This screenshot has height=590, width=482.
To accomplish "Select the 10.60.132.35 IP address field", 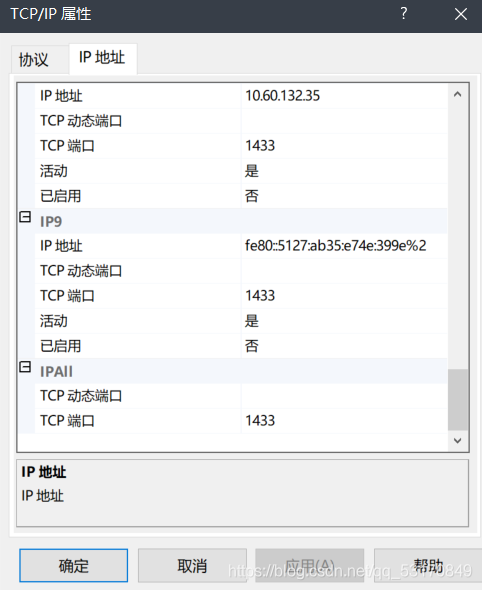I will (x=344, y=96).
